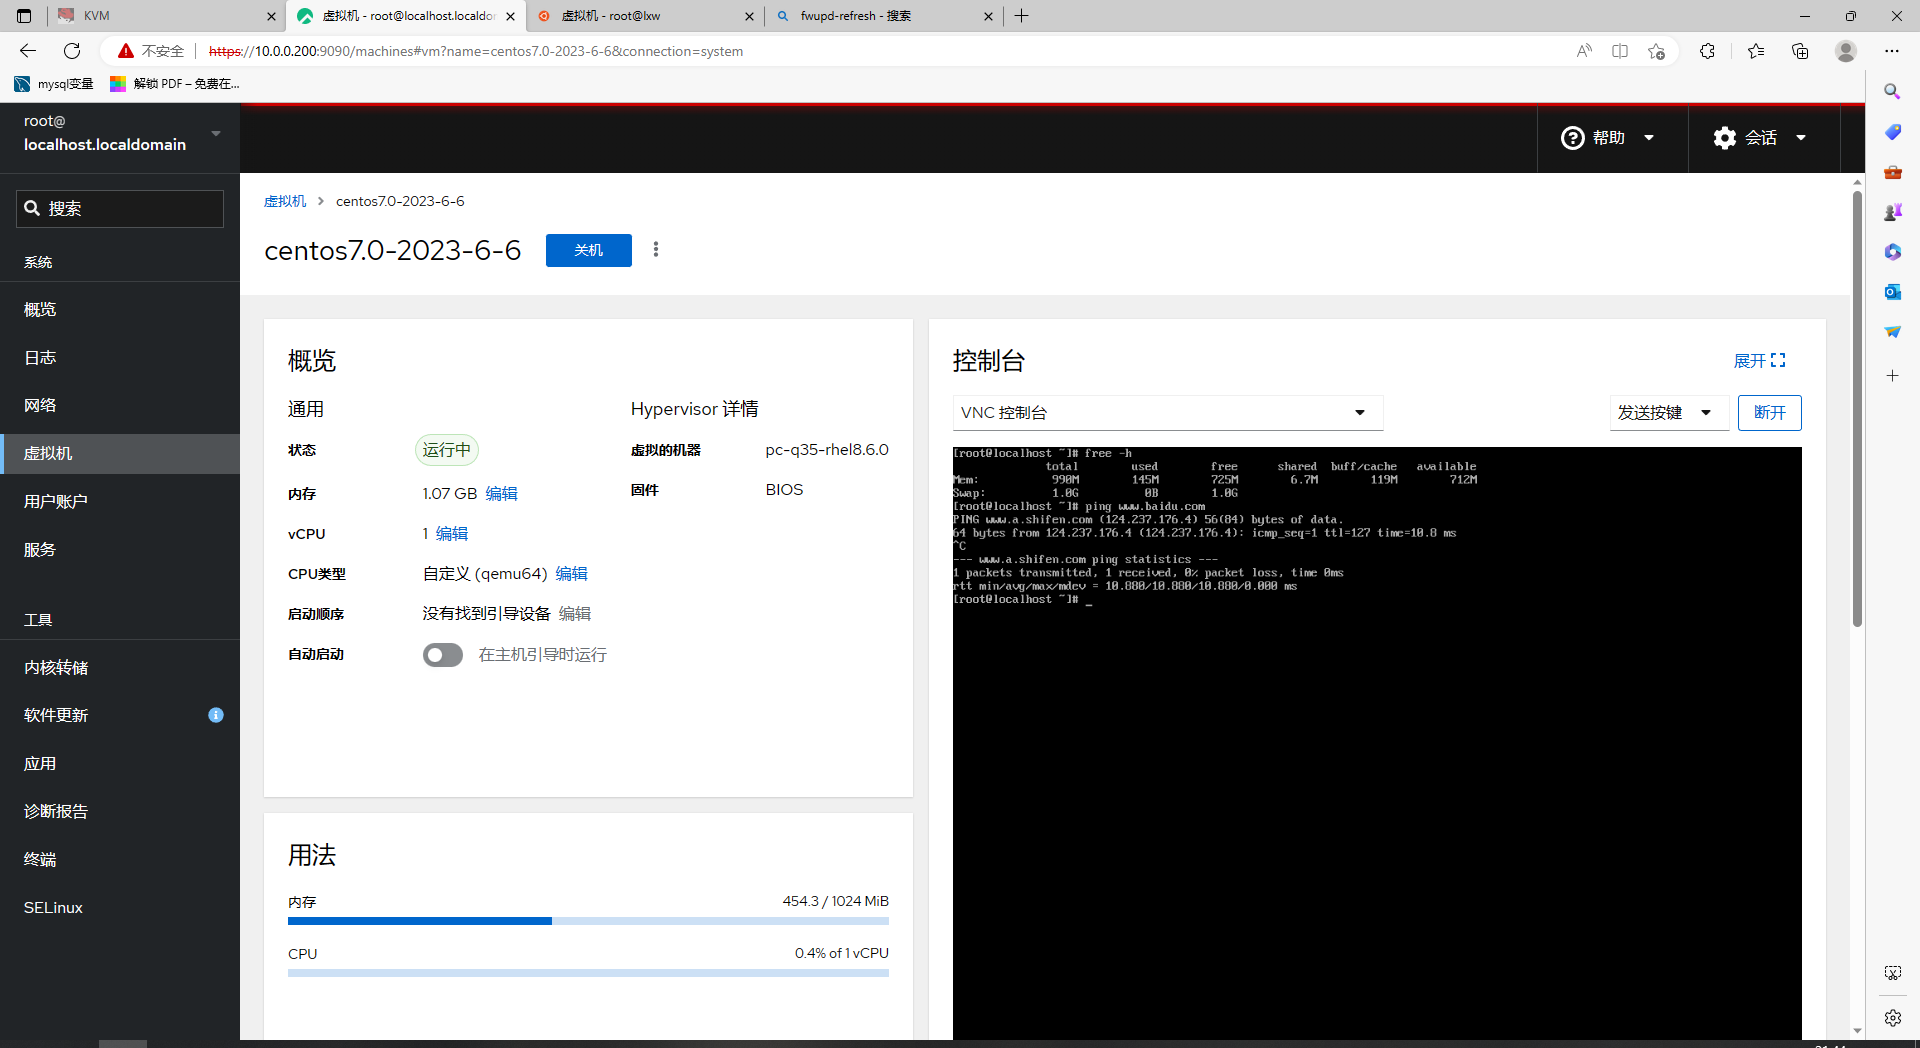Click the Outlook icon in the Edge sidebar
Viewport: 1920px width, 1048px height.
(1892, 292)
